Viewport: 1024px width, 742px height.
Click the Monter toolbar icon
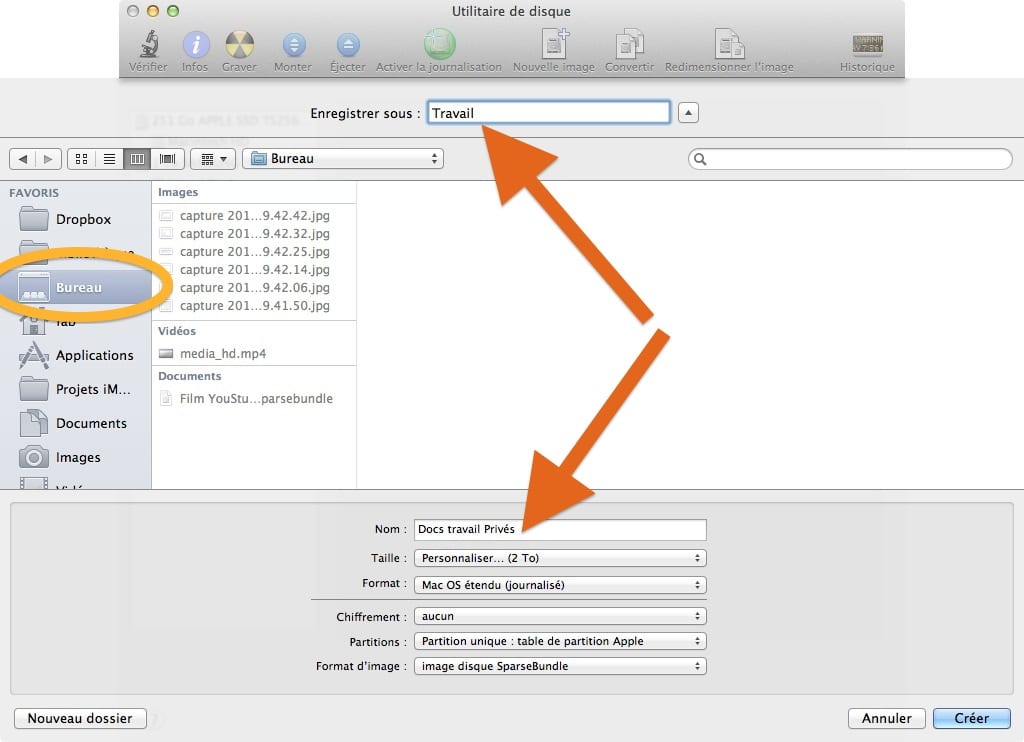294,45
